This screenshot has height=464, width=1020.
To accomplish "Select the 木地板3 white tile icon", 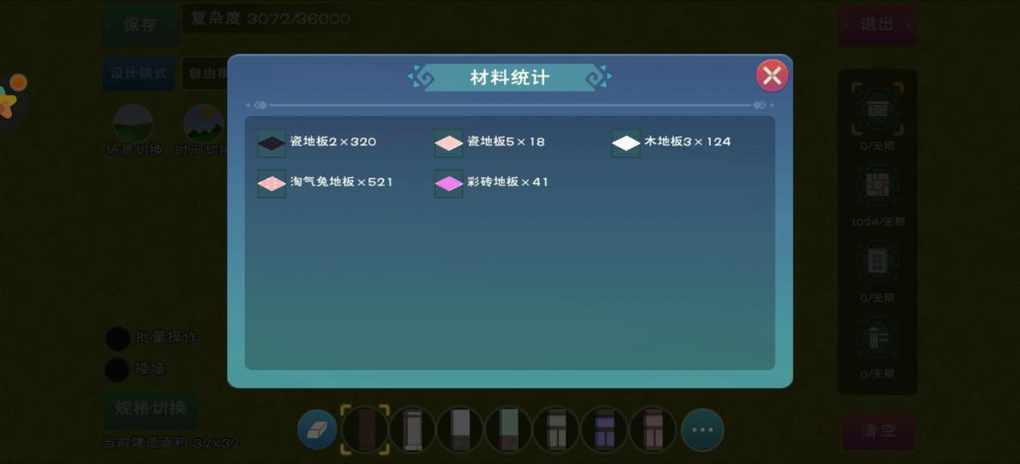I will coord(626,143).
